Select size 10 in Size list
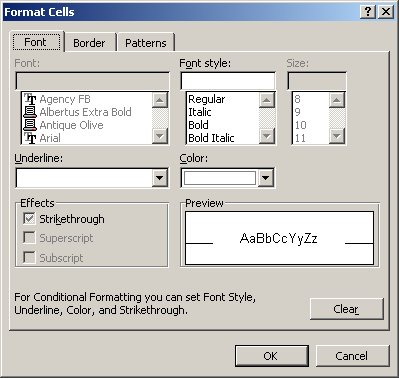The height and width of the screenshot is (378, 399). 300,125
